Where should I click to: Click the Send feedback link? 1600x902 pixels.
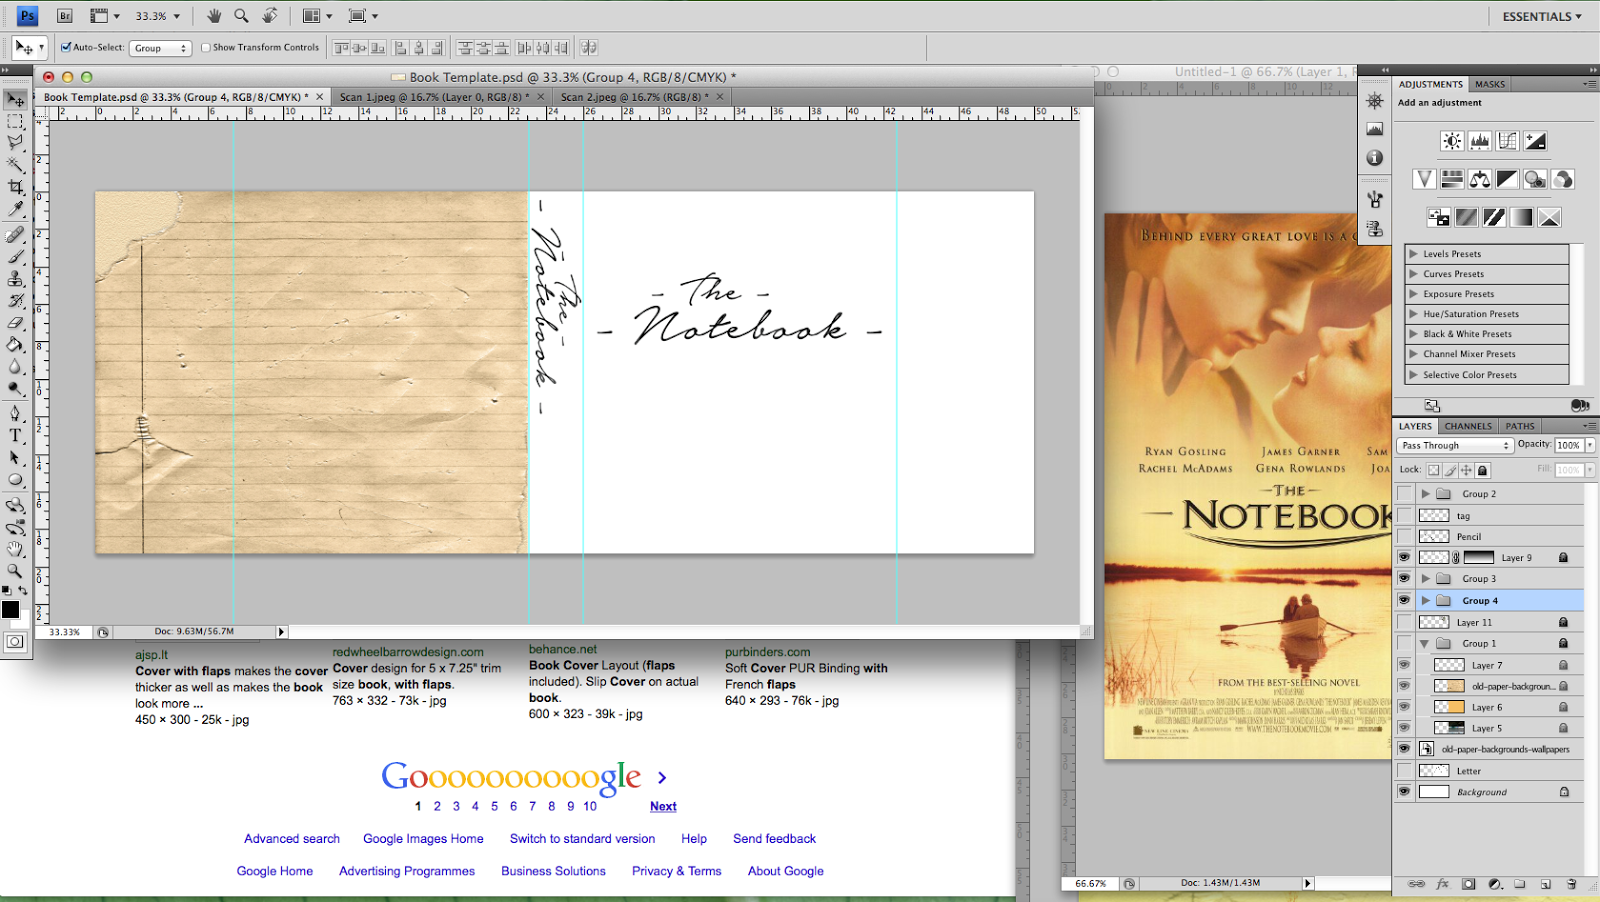tap(774, 839)
